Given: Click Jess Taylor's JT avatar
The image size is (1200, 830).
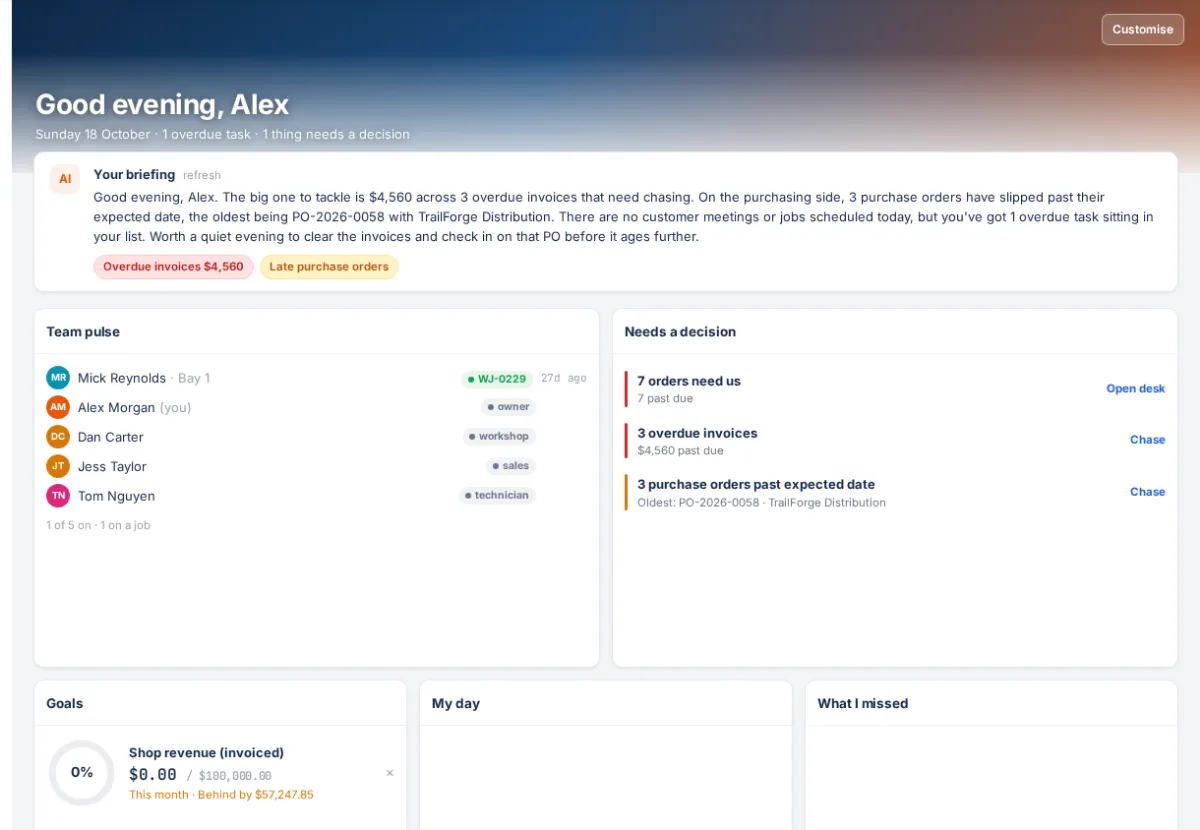Looking at the screenshot, I should 58,466.
